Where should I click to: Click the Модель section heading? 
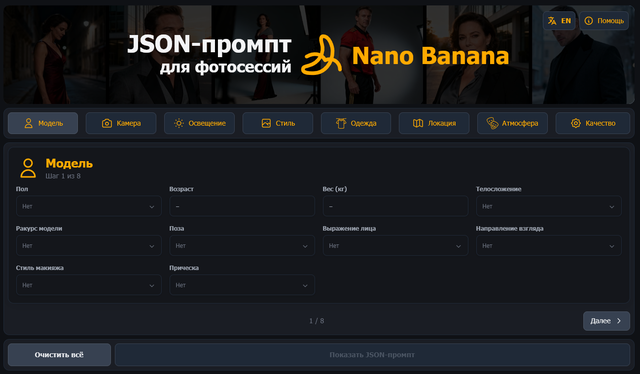pyautogui.click(x=69, y=163)
